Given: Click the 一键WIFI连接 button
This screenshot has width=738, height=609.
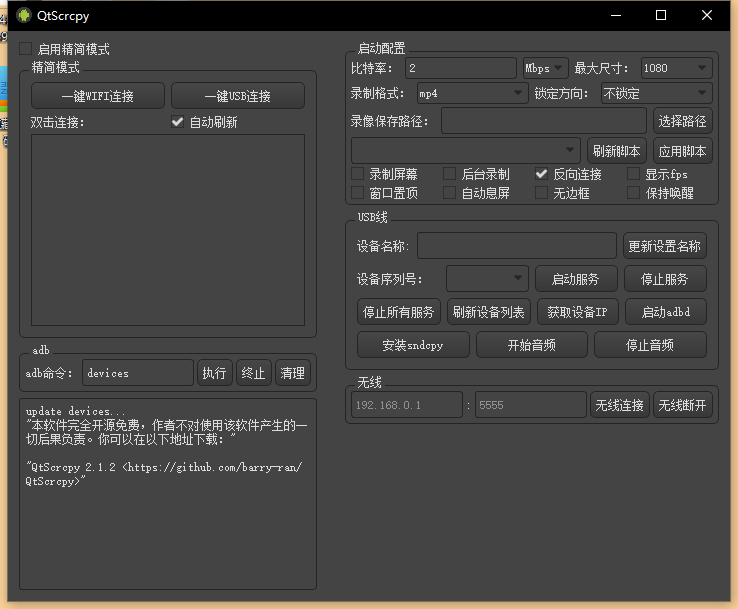Looking at the screenshot, I should tap(98, 96).
